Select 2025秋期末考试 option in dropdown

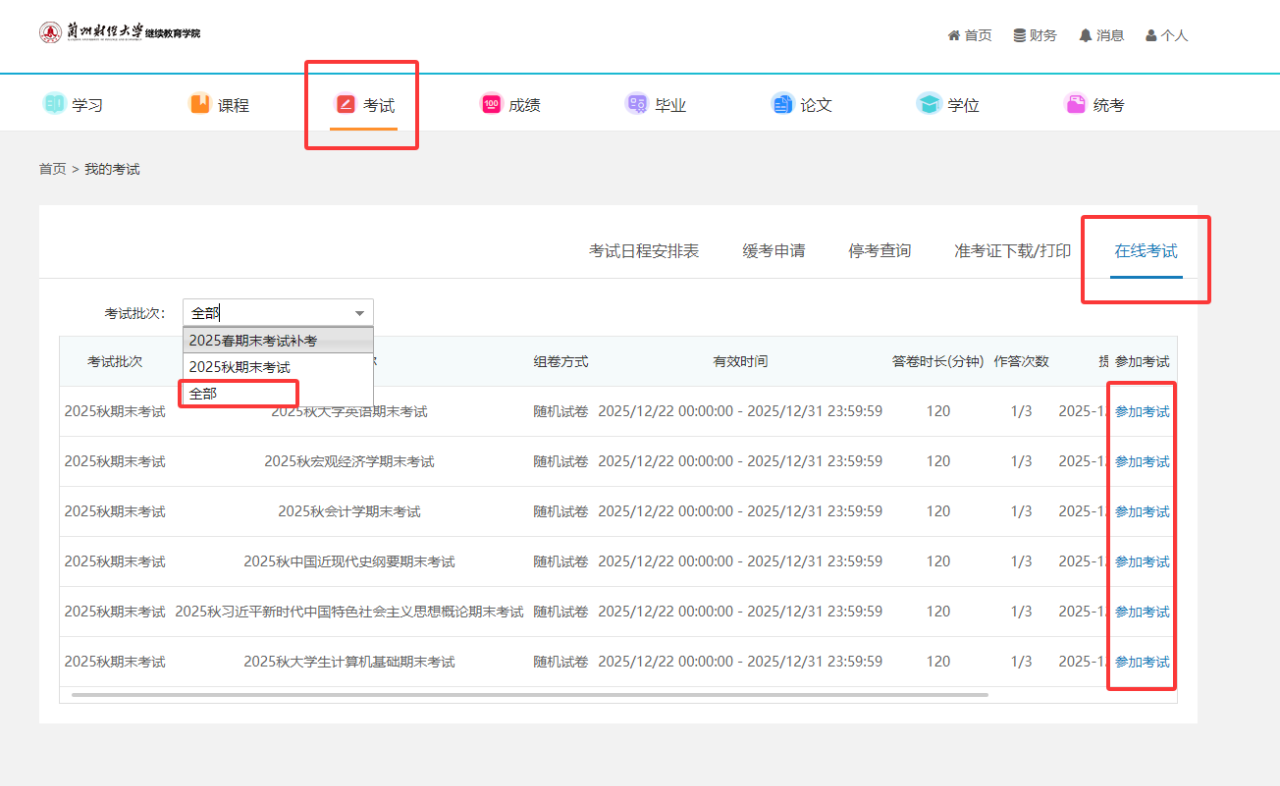coord(240,367)
